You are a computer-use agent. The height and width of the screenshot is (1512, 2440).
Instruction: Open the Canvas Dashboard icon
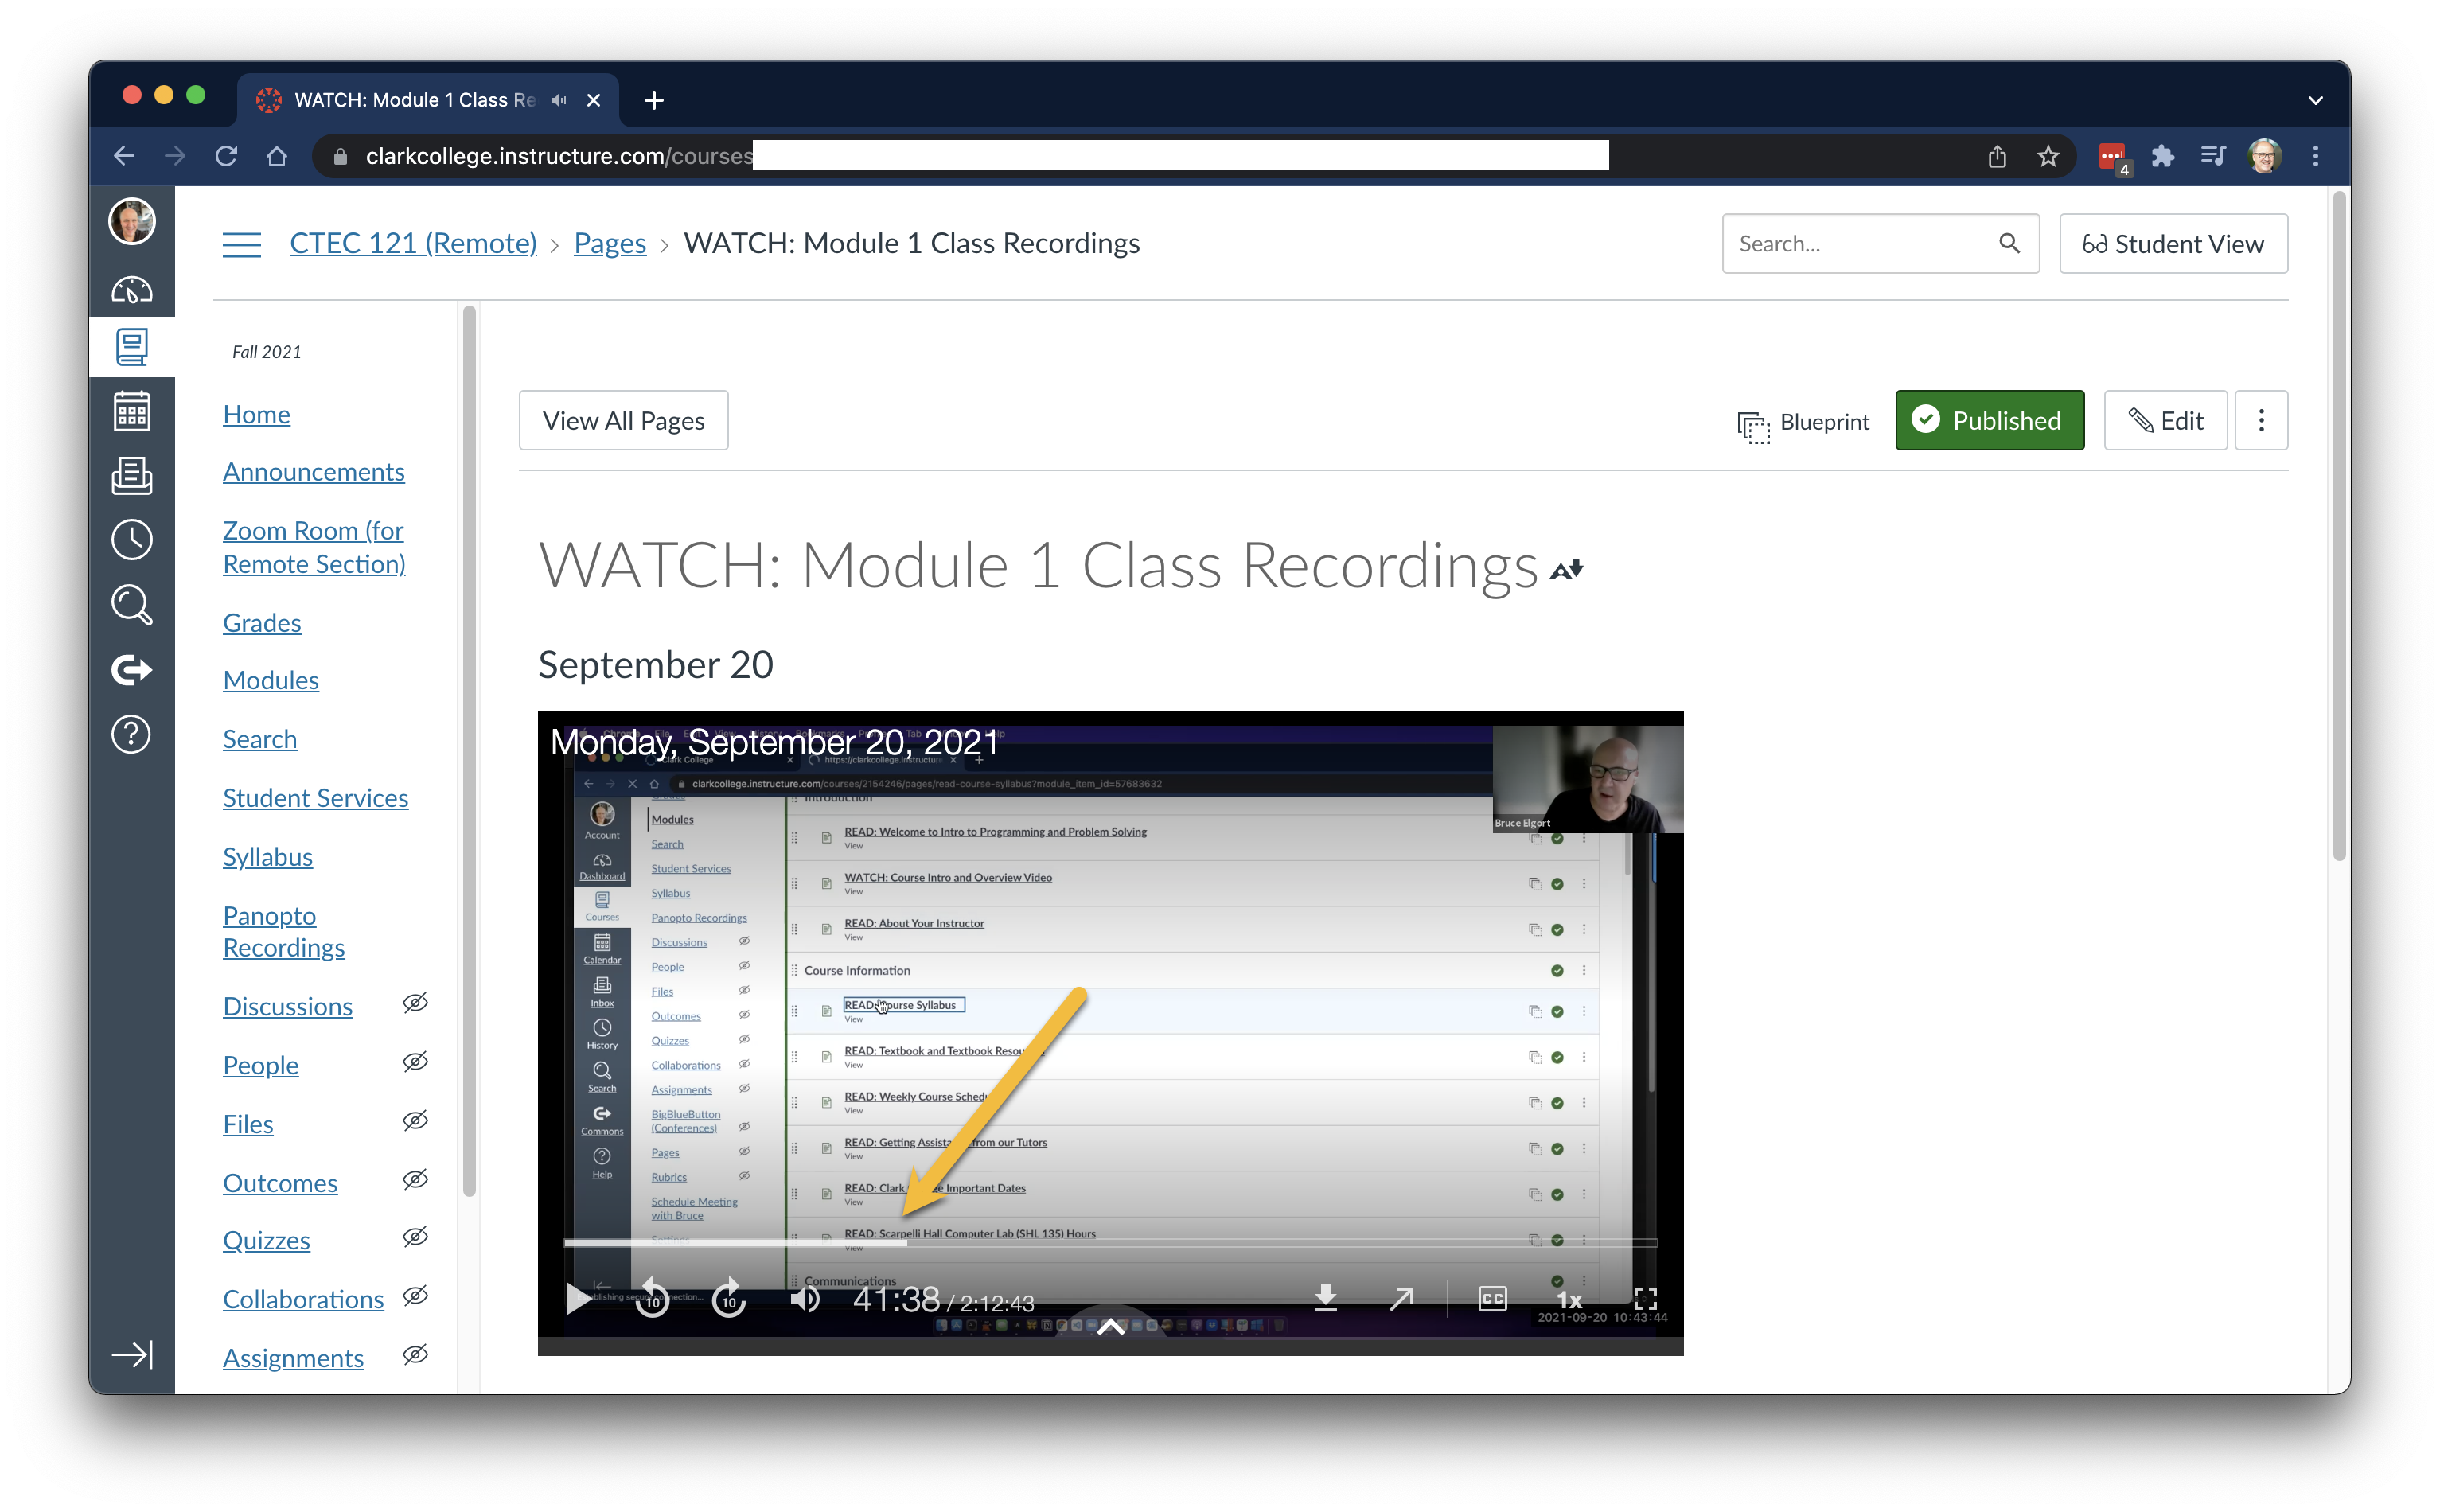point(131,289)
